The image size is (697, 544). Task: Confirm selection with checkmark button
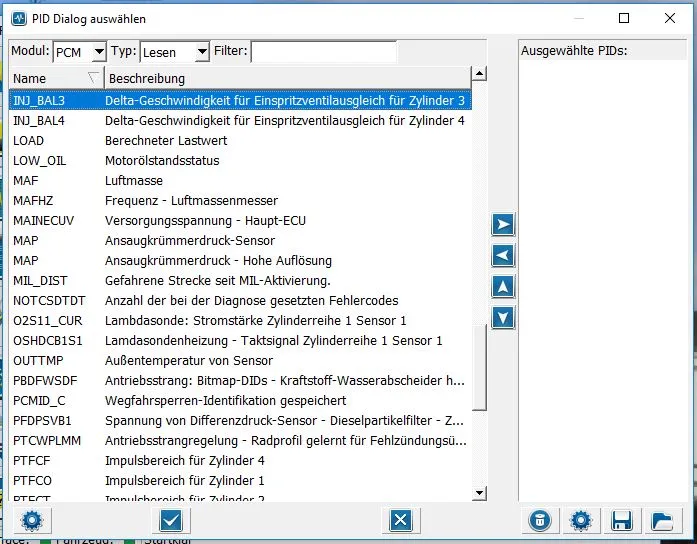pos(169,520)
